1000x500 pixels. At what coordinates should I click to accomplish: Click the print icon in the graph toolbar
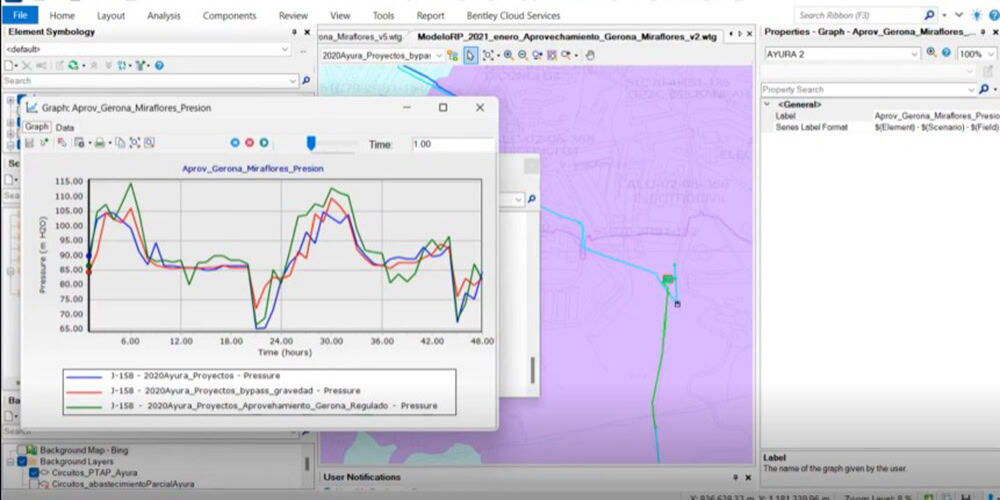point(99,144)
